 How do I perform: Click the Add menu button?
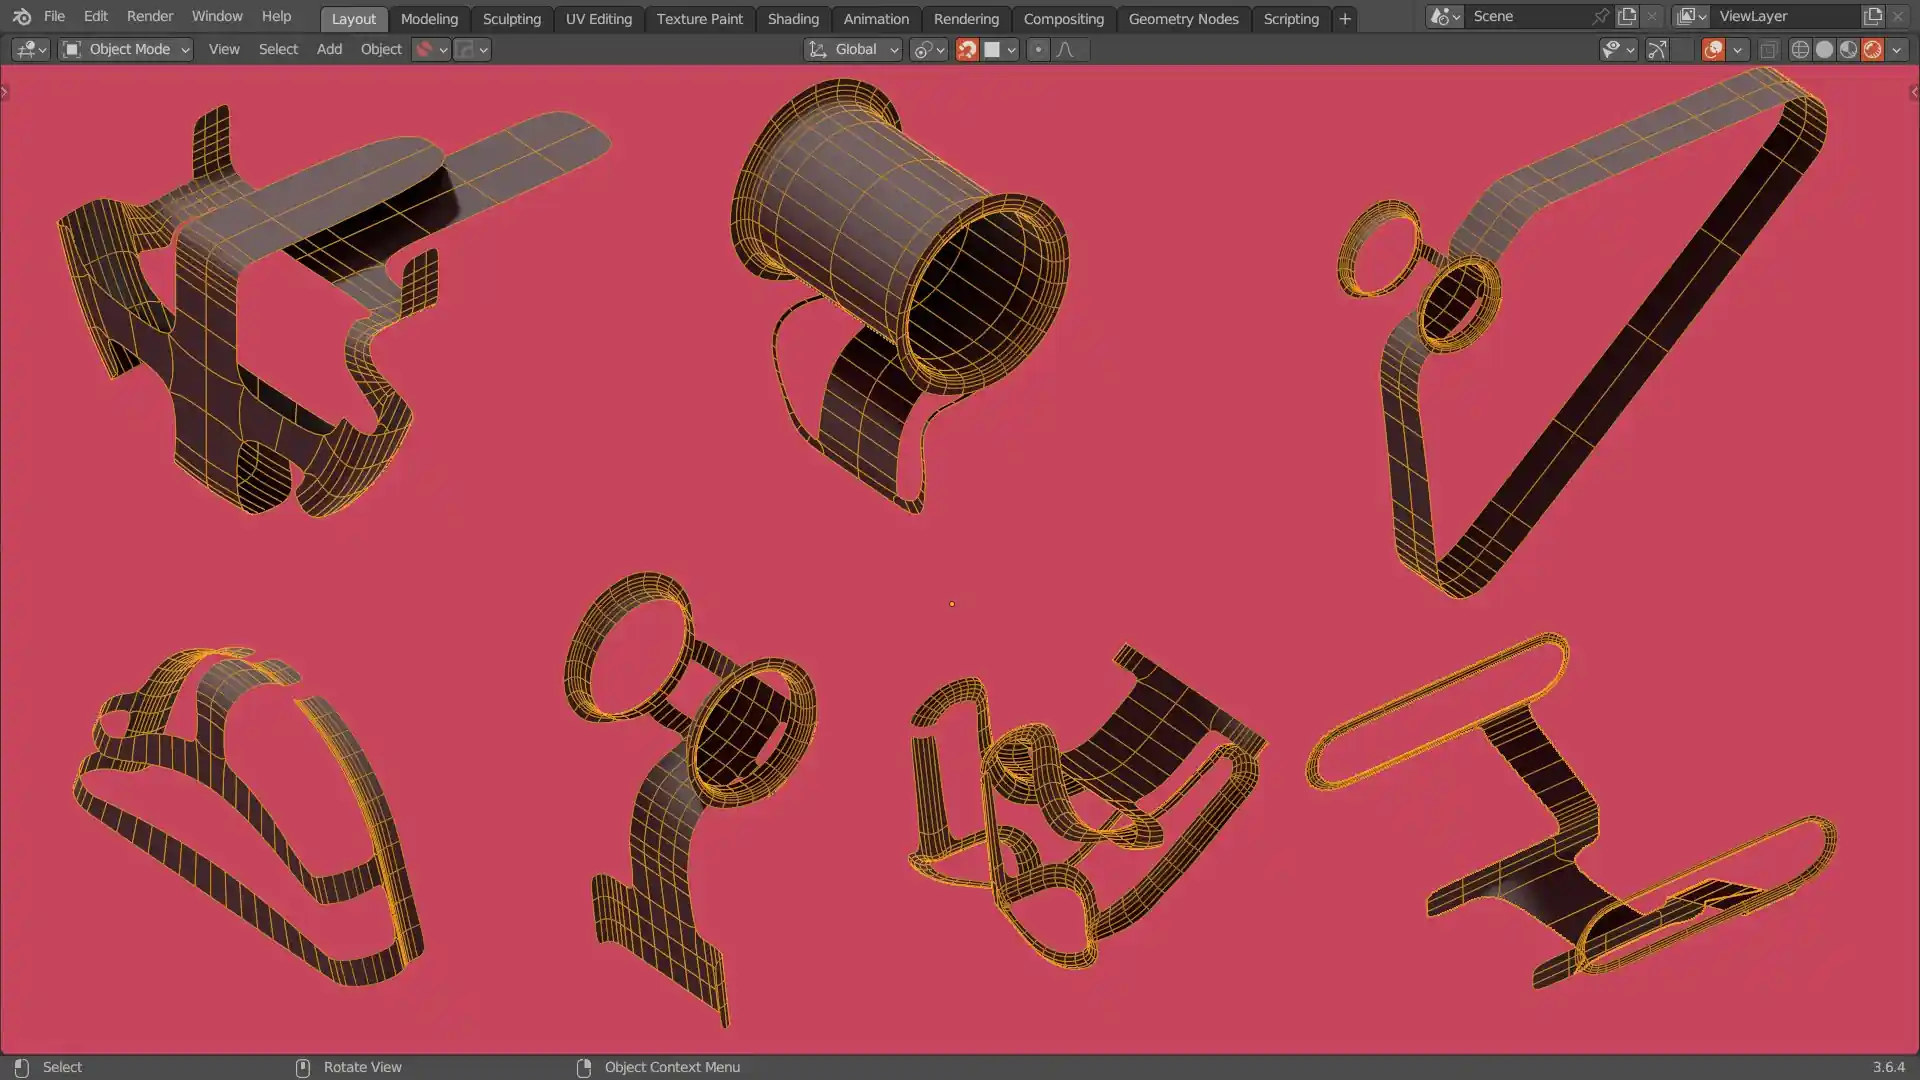(x=329, y=49)
